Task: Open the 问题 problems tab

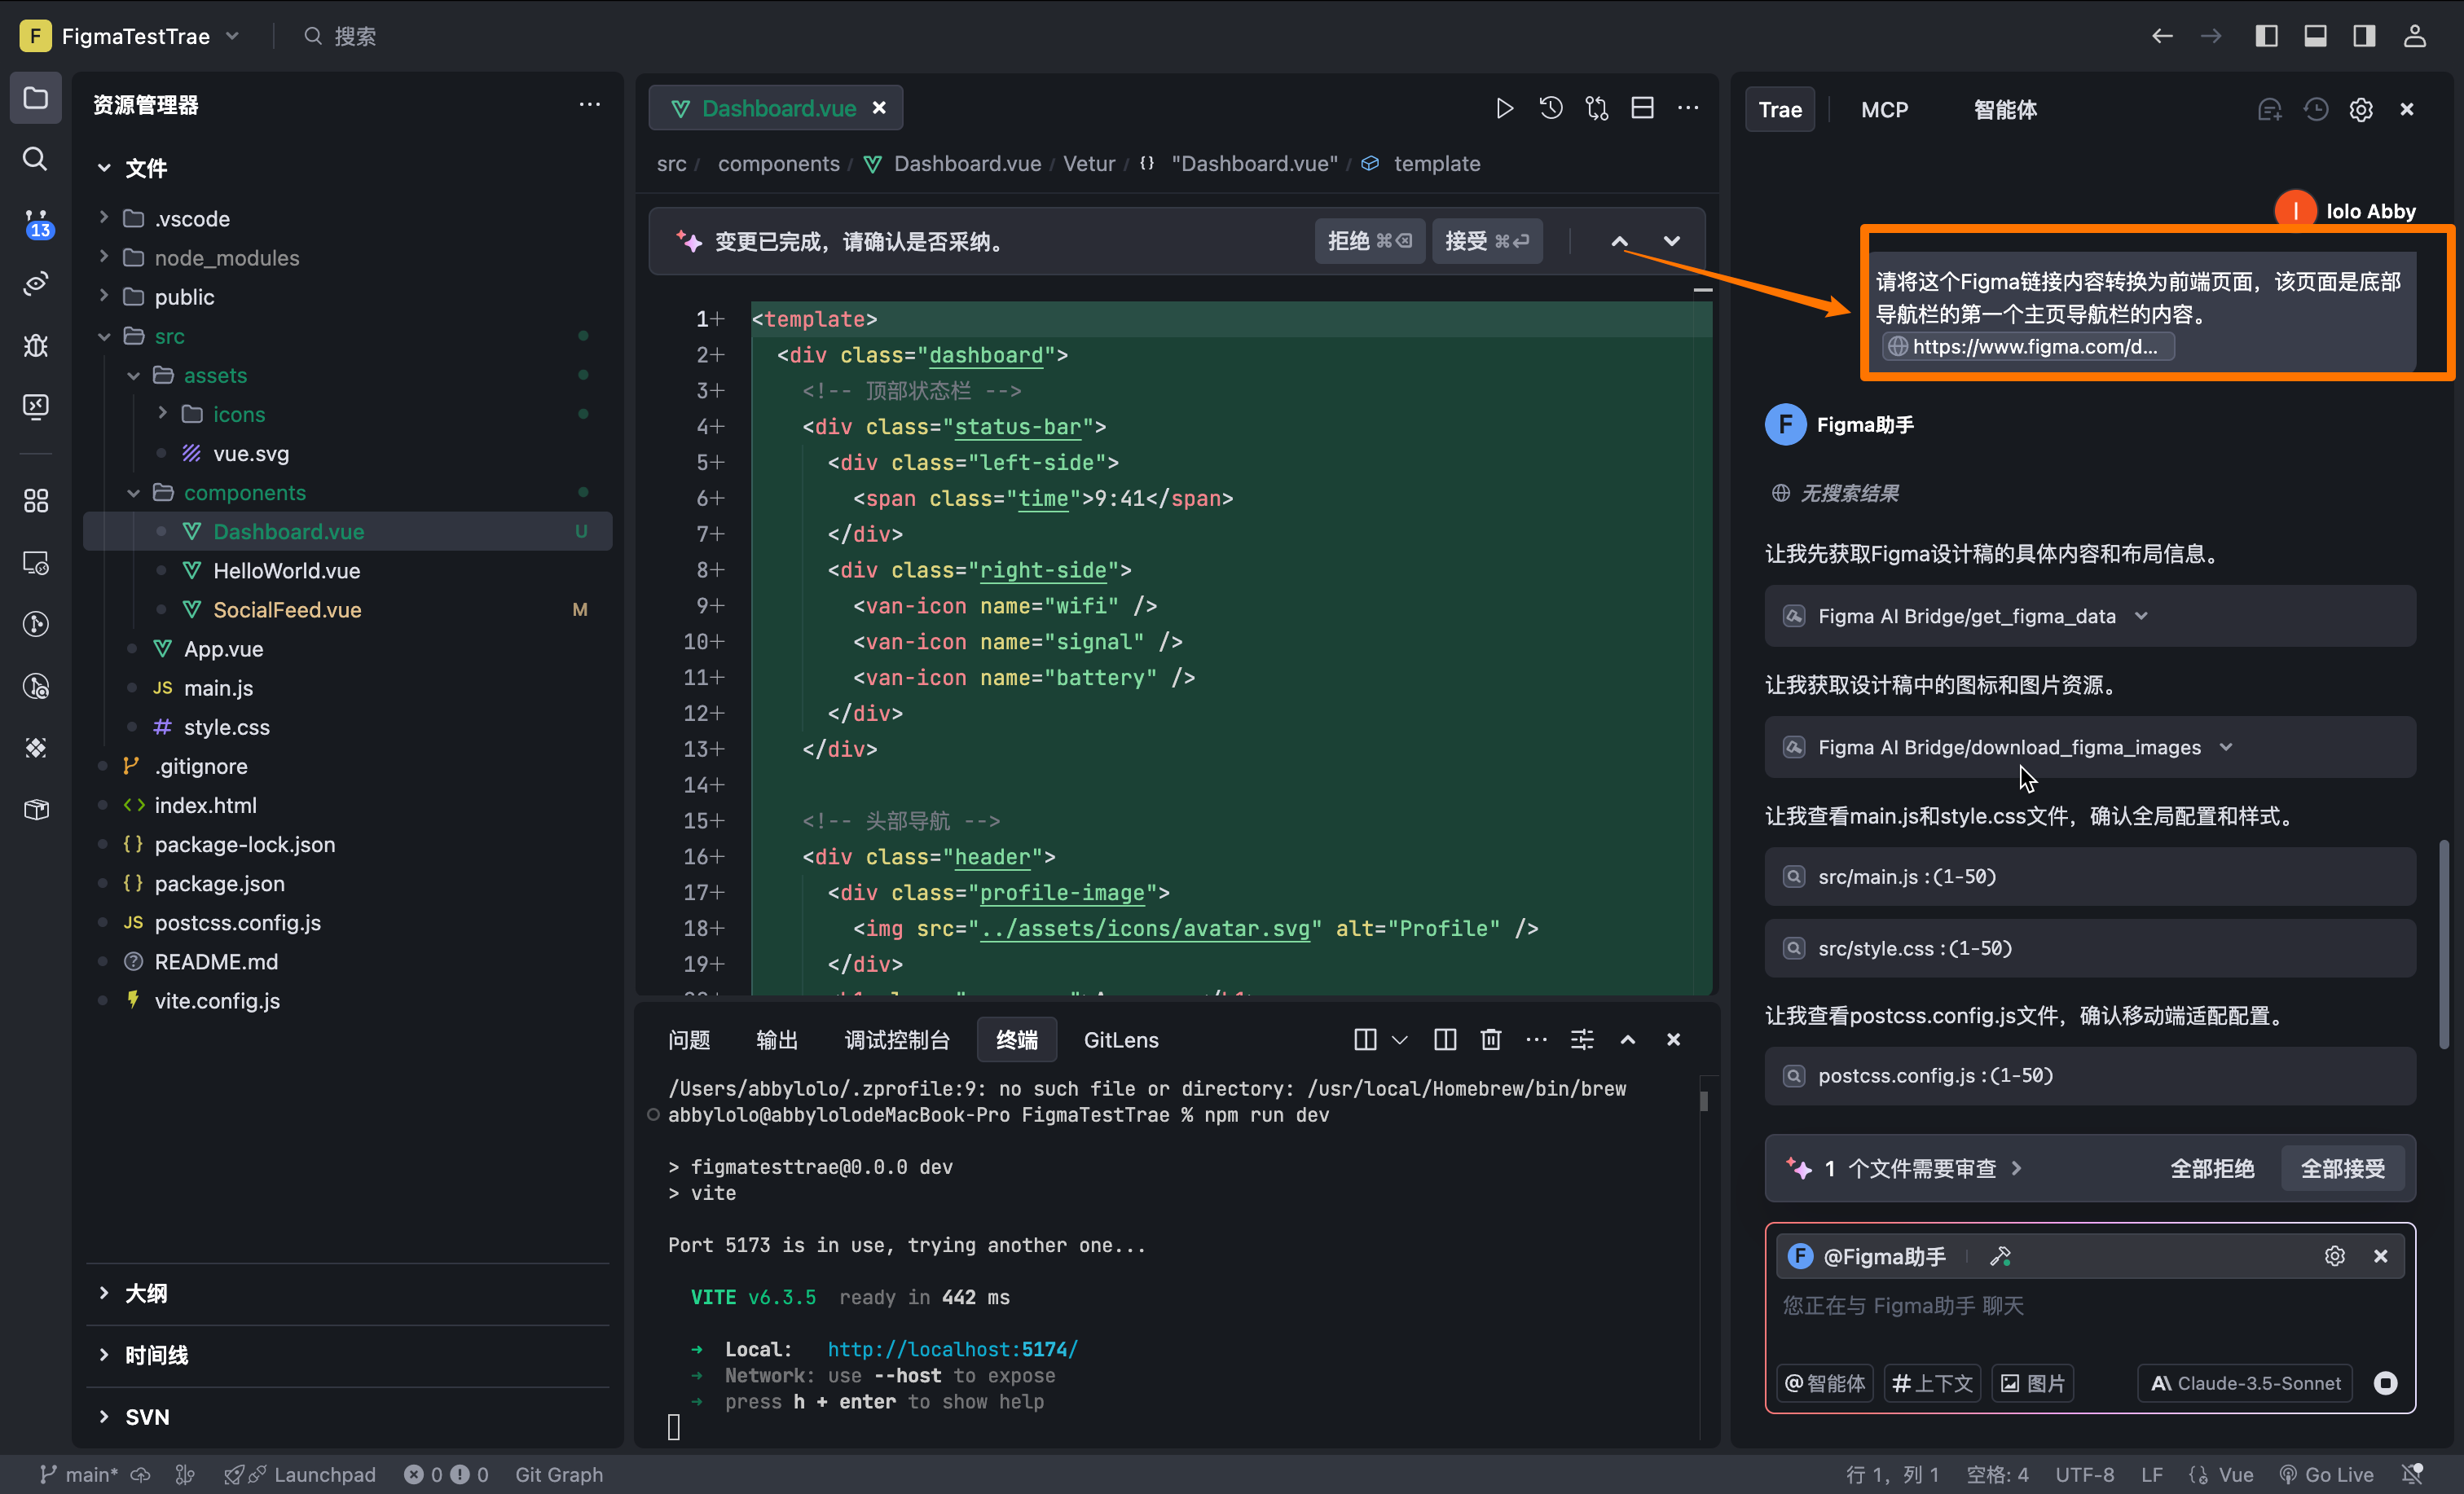Action: (689, 1040)
